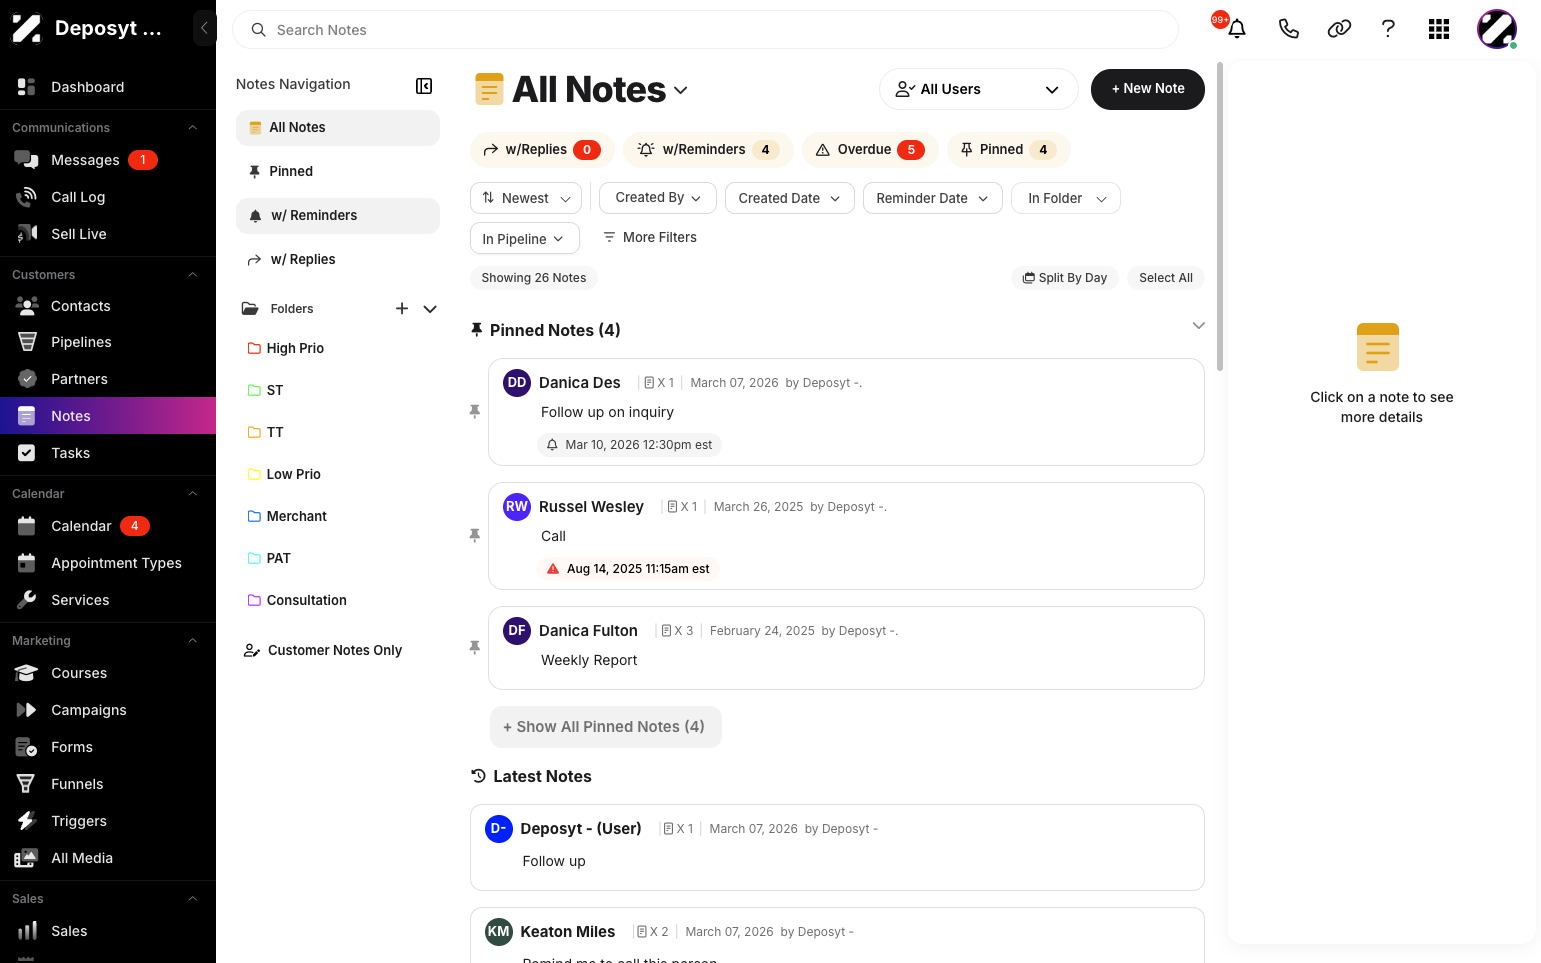Collapse the Folders list chevron
Image resolution: width=1541 pixels, height=963 pixels.
coord(430,309)
